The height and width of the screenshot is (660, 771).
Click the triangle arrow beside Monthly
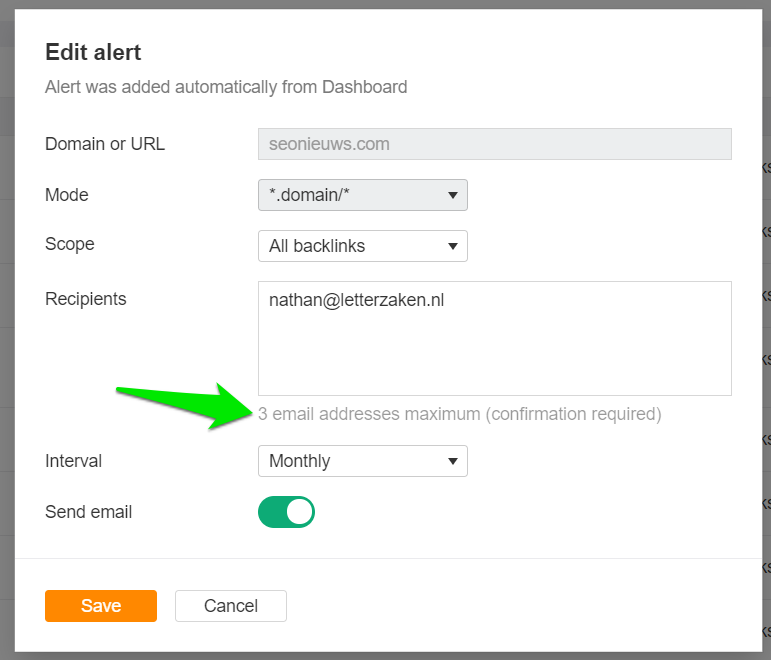point(453,461)
